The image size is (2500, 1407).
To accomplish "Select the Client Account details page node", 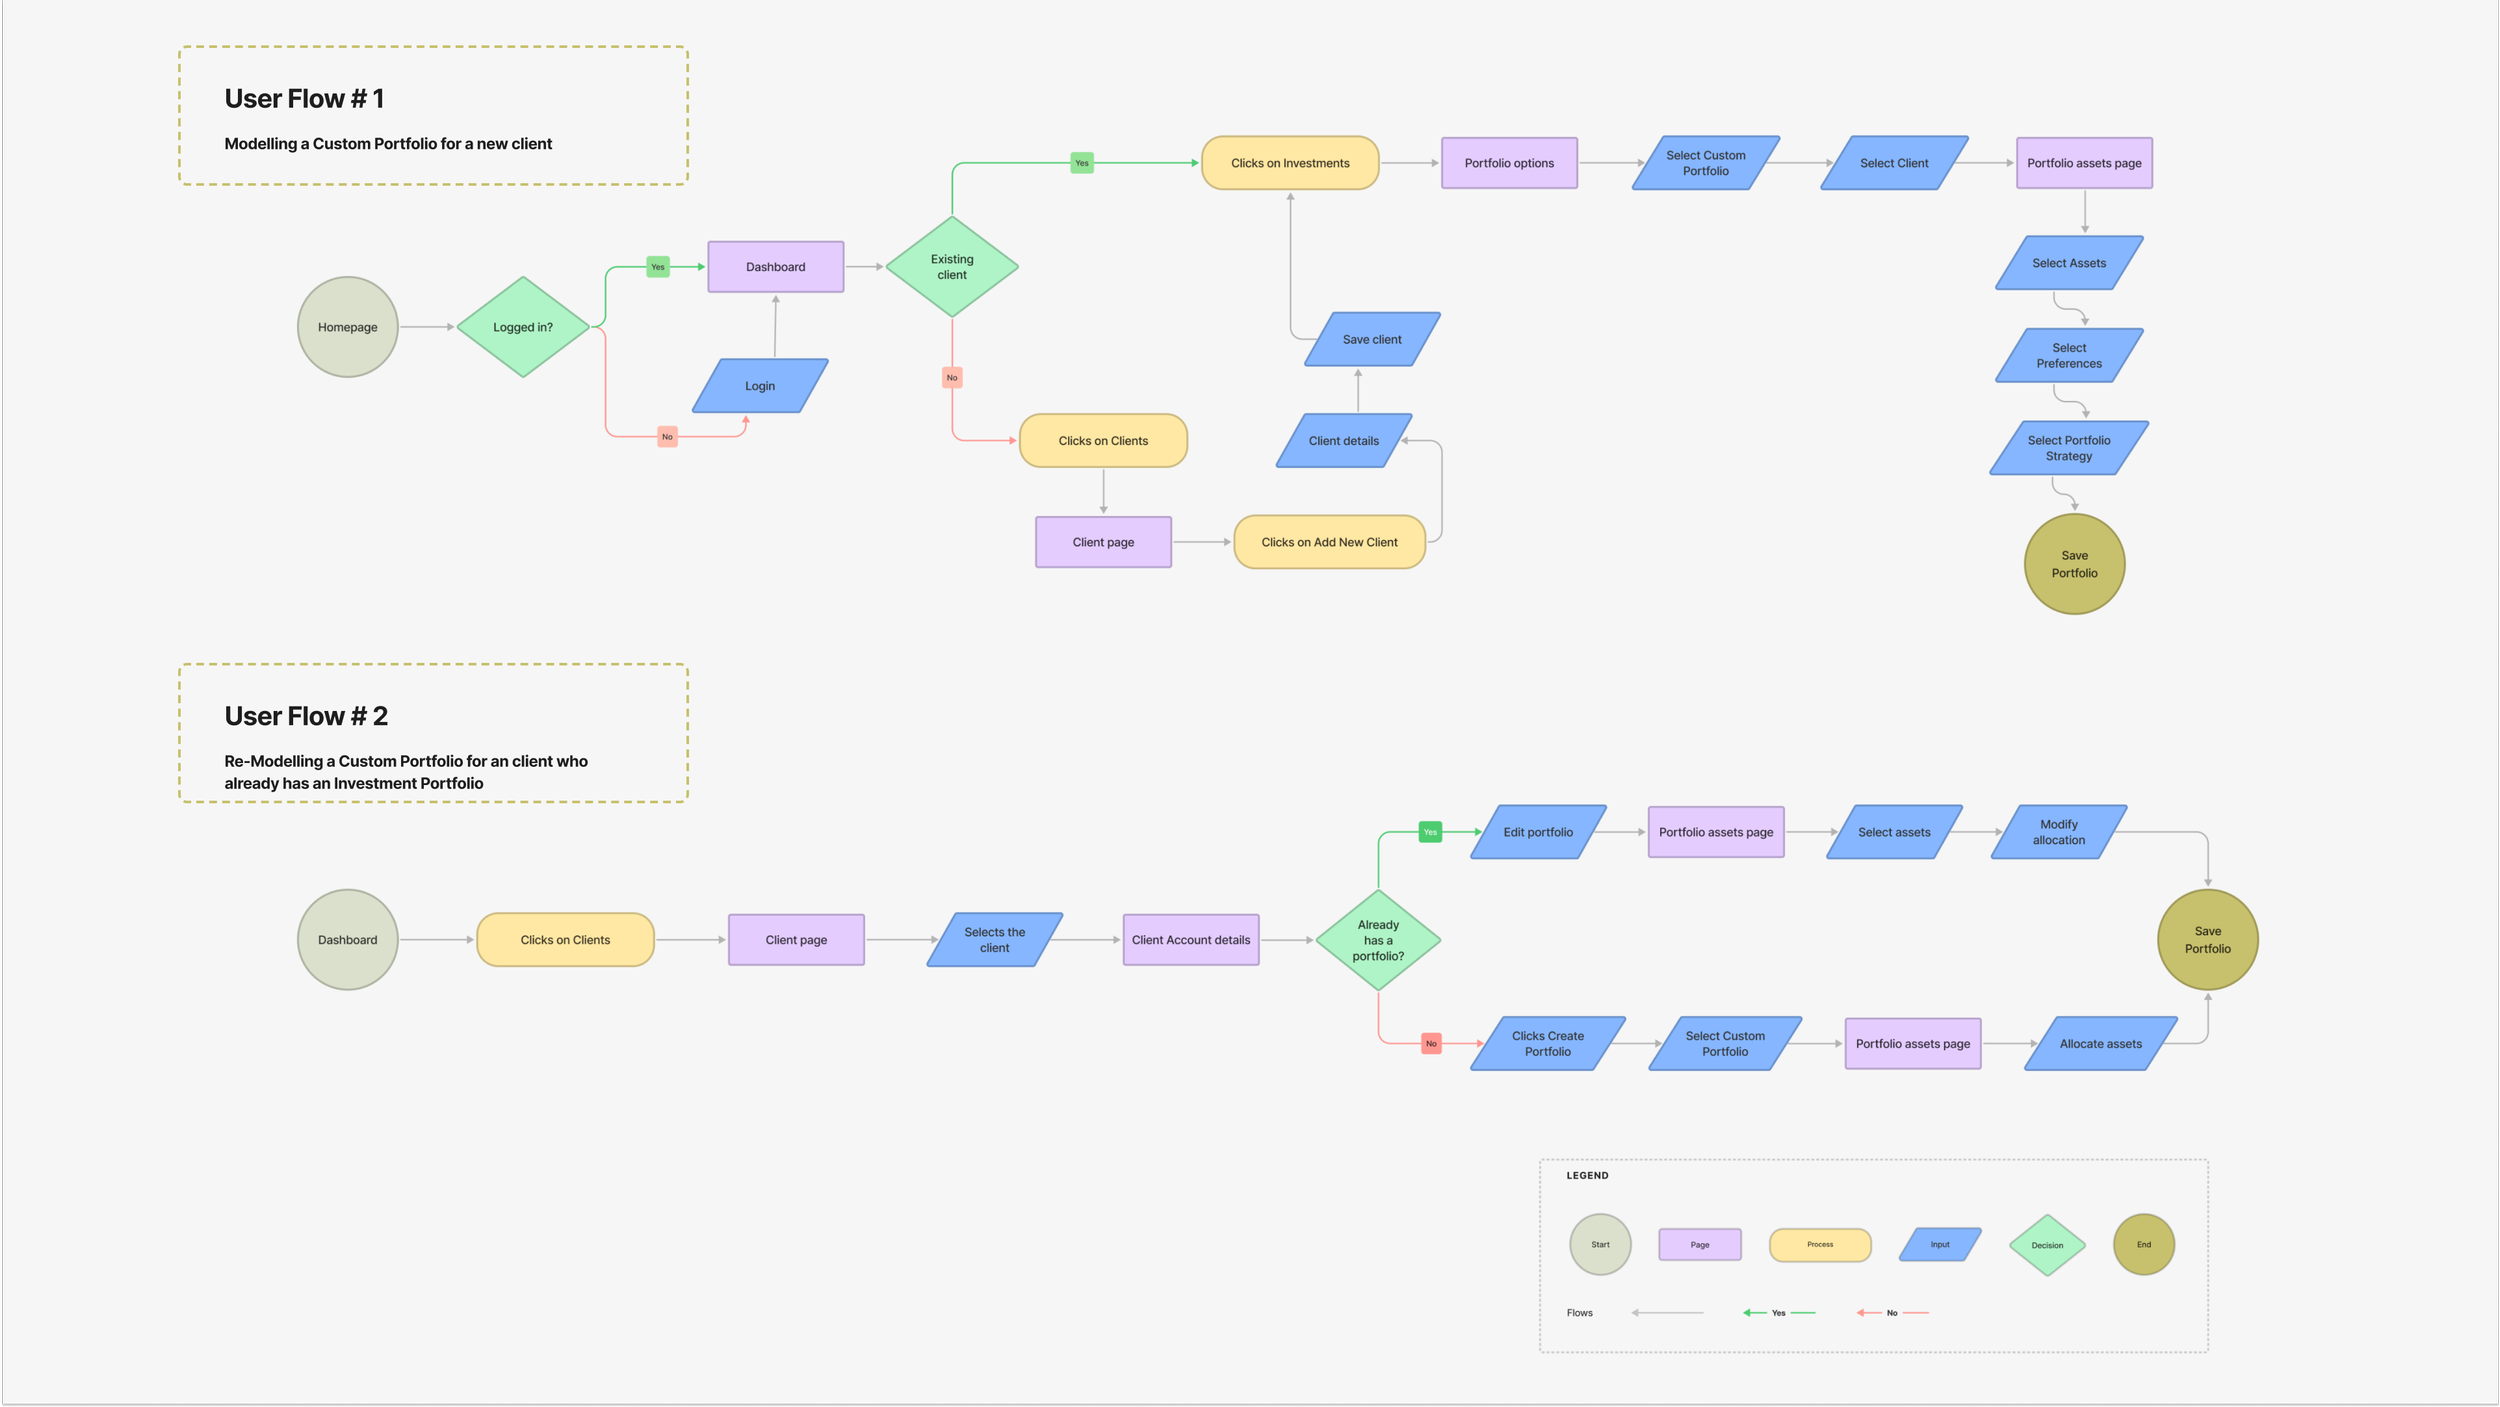I will click(x=1190, y=940).
